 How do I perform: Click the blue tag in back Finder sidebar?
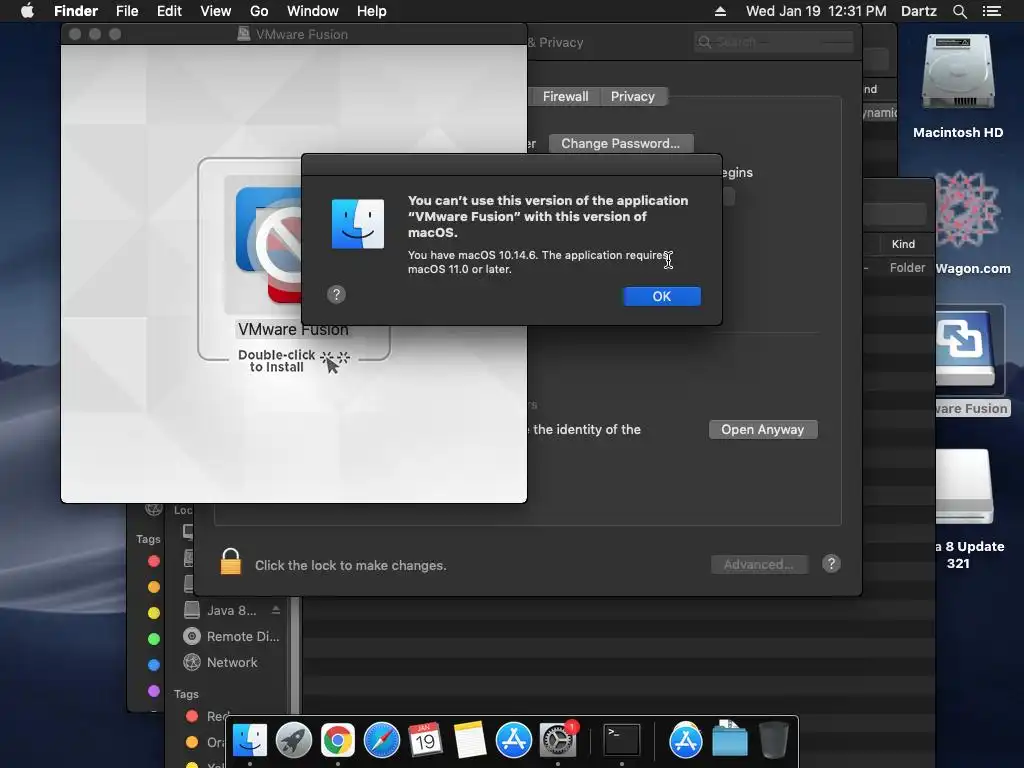pos(154,665)
